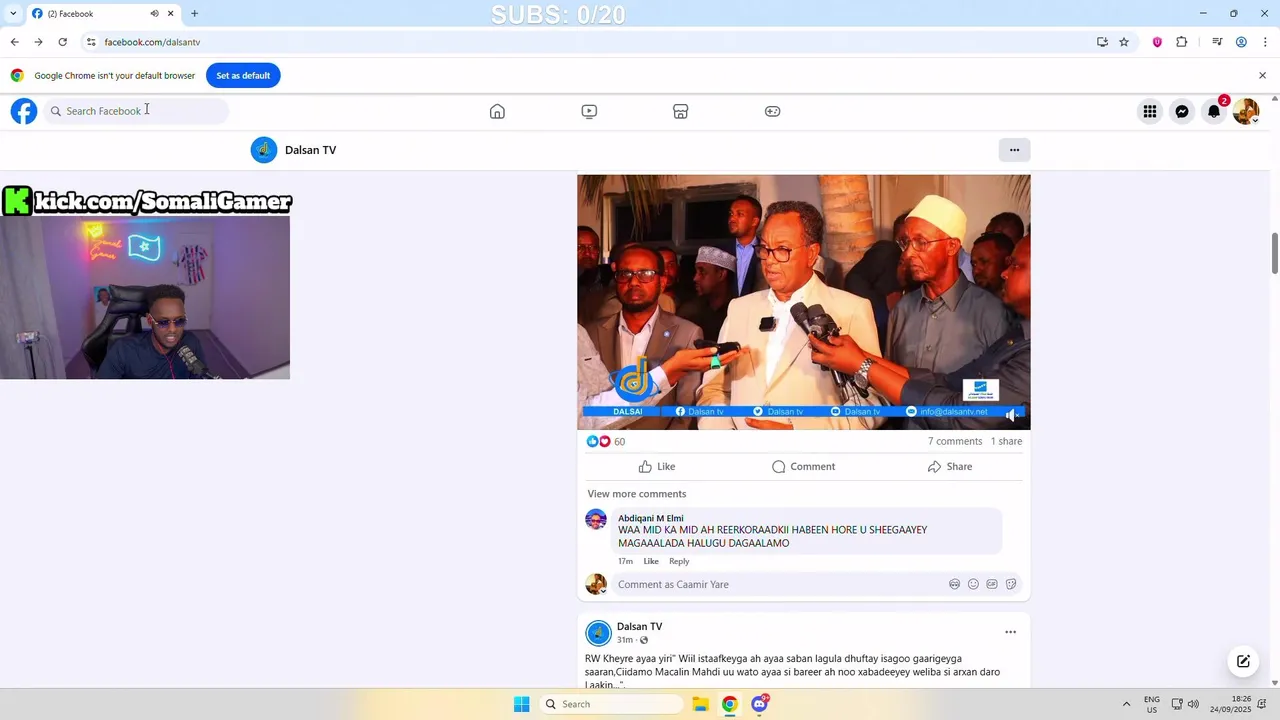The height and width of the screenshot is (720, 1280).
Task: Open the Chrome media controls icon
Action: coord(1217,42)
